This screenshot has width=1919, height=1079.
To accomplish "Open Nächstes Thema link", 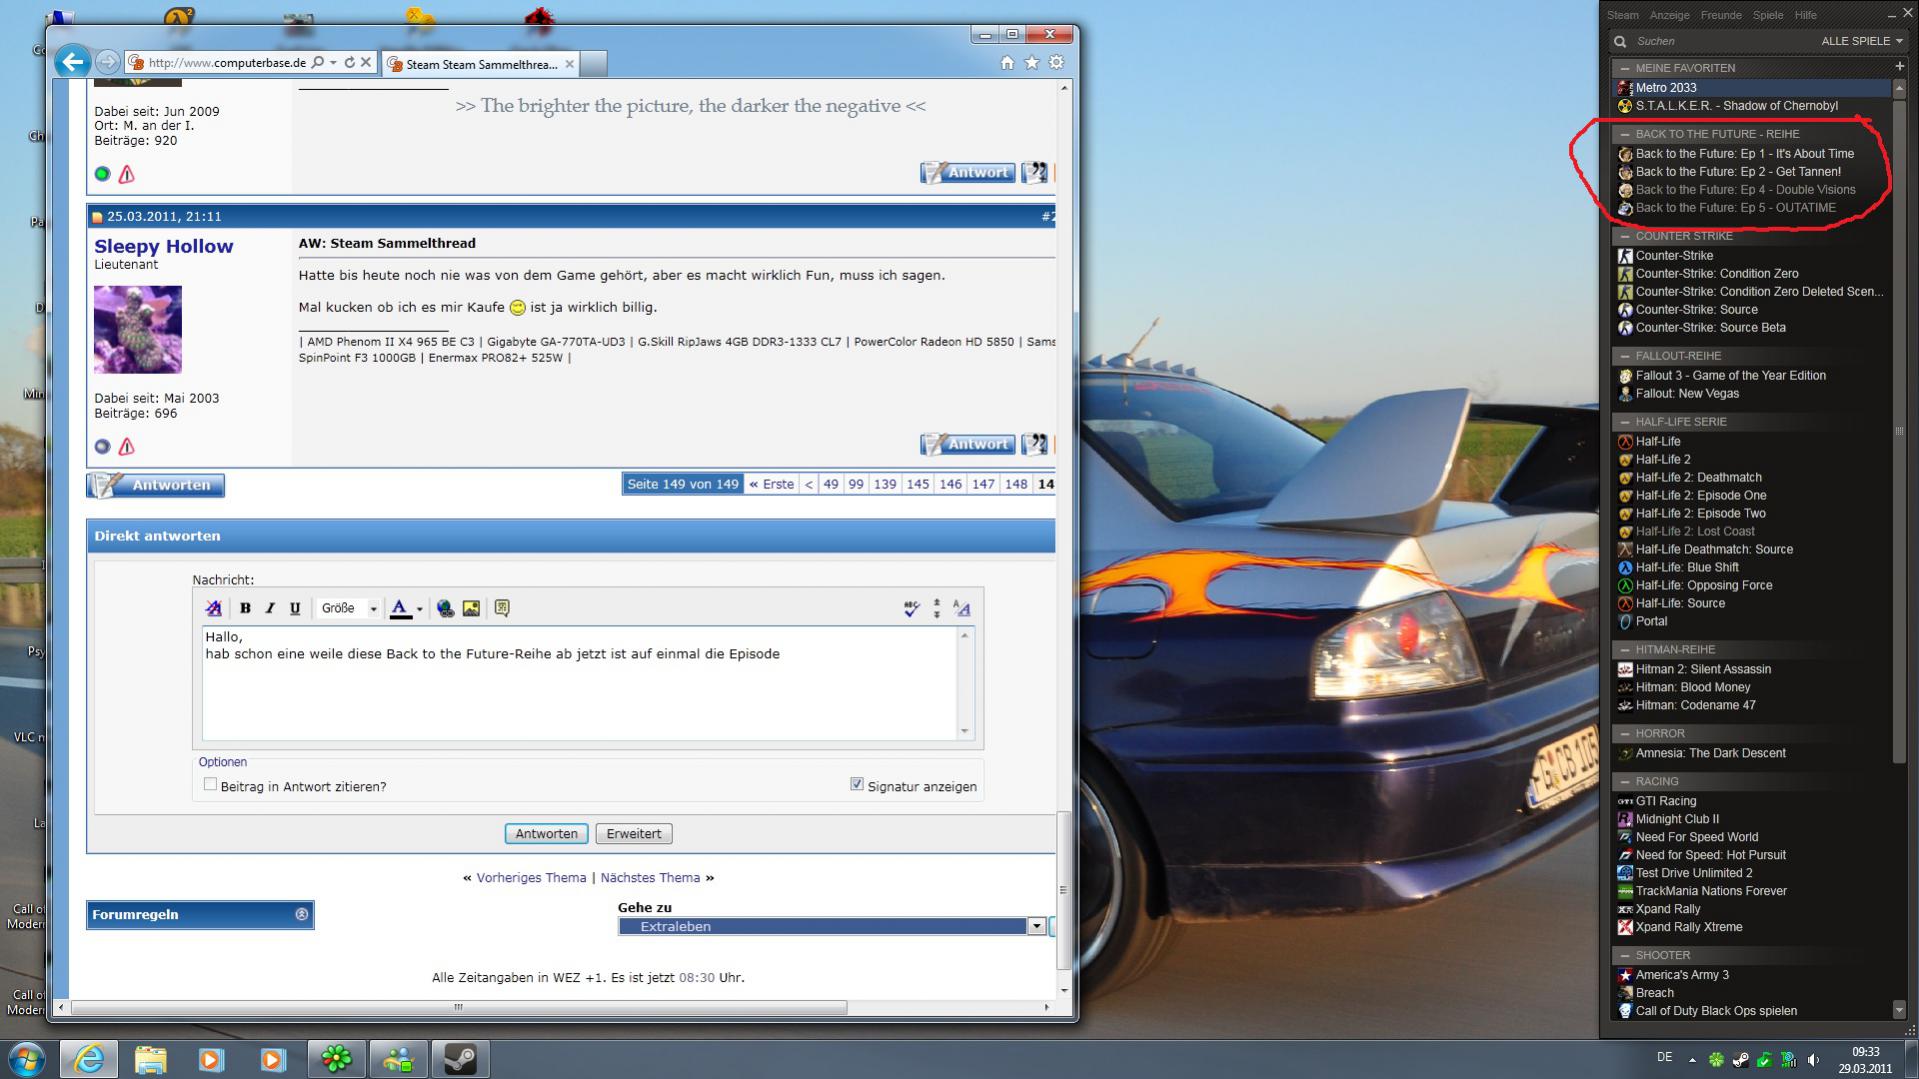I will click(650, 878).
